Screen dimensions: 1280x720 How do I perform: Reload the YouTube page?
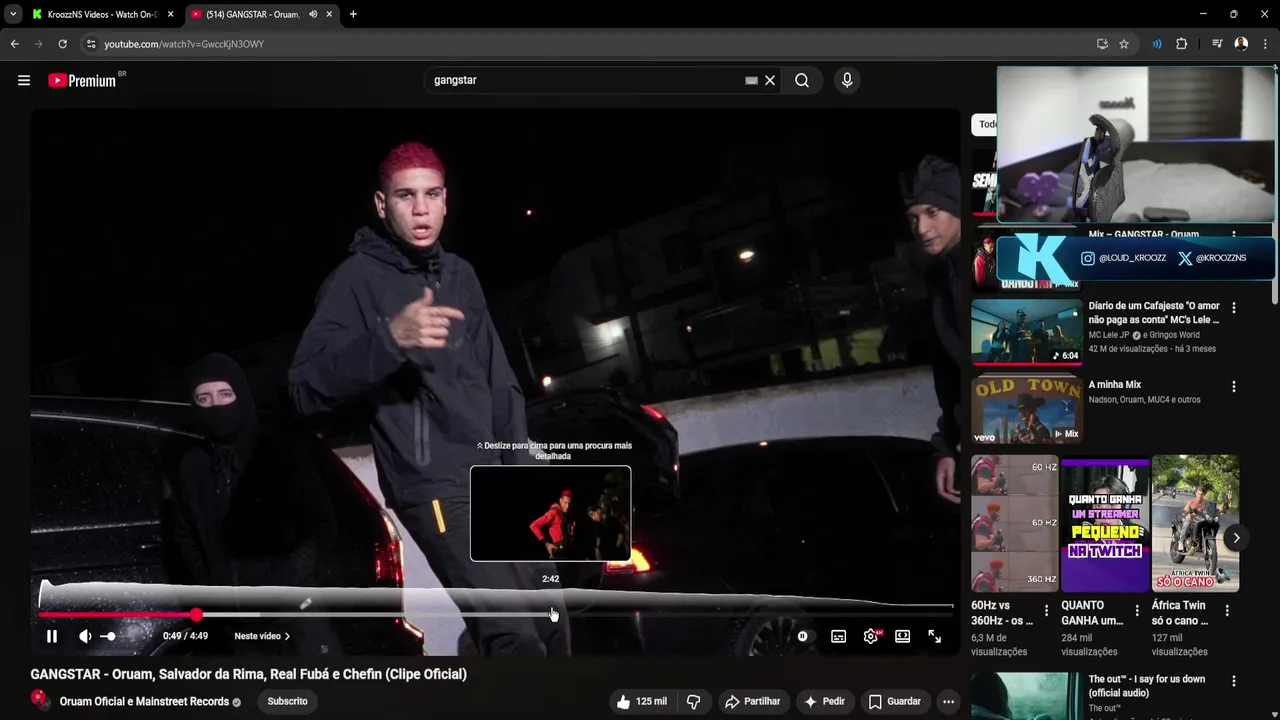[62, 44]
